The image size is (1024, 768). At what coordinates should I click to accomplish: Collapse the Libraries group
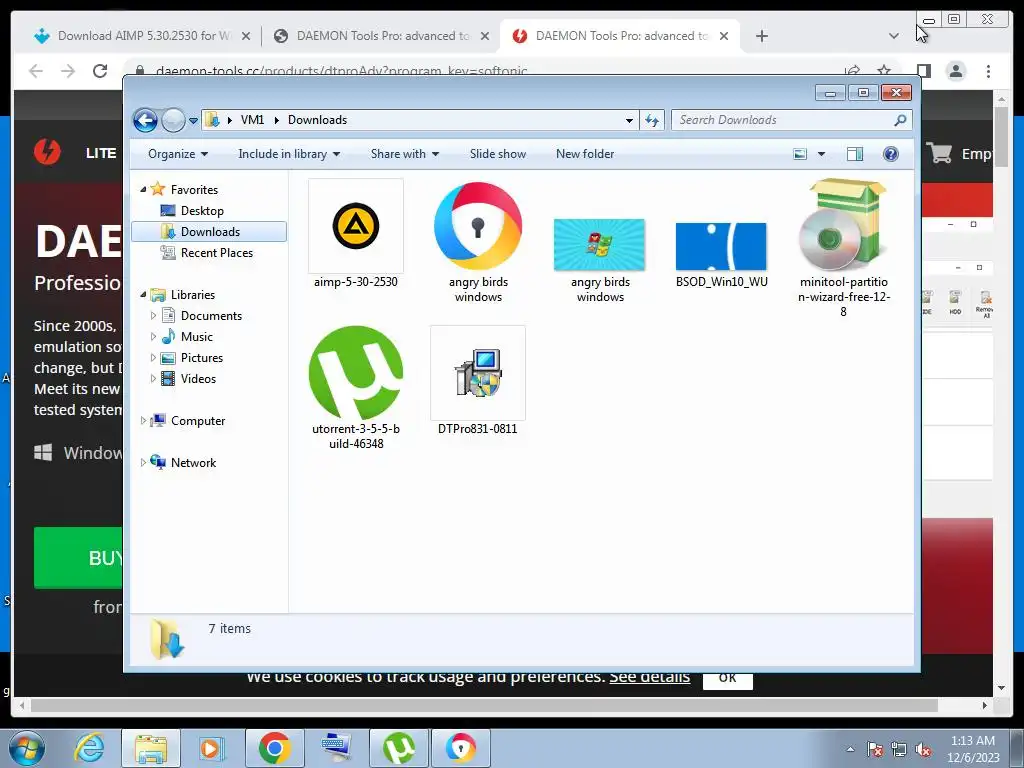tap(143, 295)
